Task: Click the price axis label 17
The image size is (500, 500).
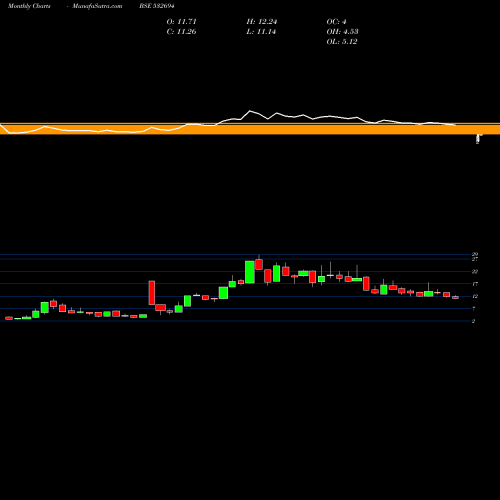Action: click(x=475, y=284)
